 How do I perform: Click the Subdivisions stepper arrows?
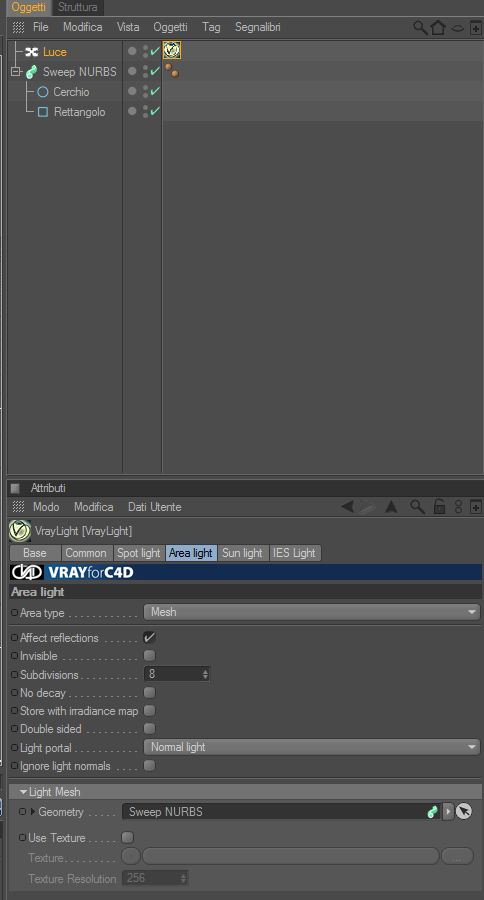(205, 674)
